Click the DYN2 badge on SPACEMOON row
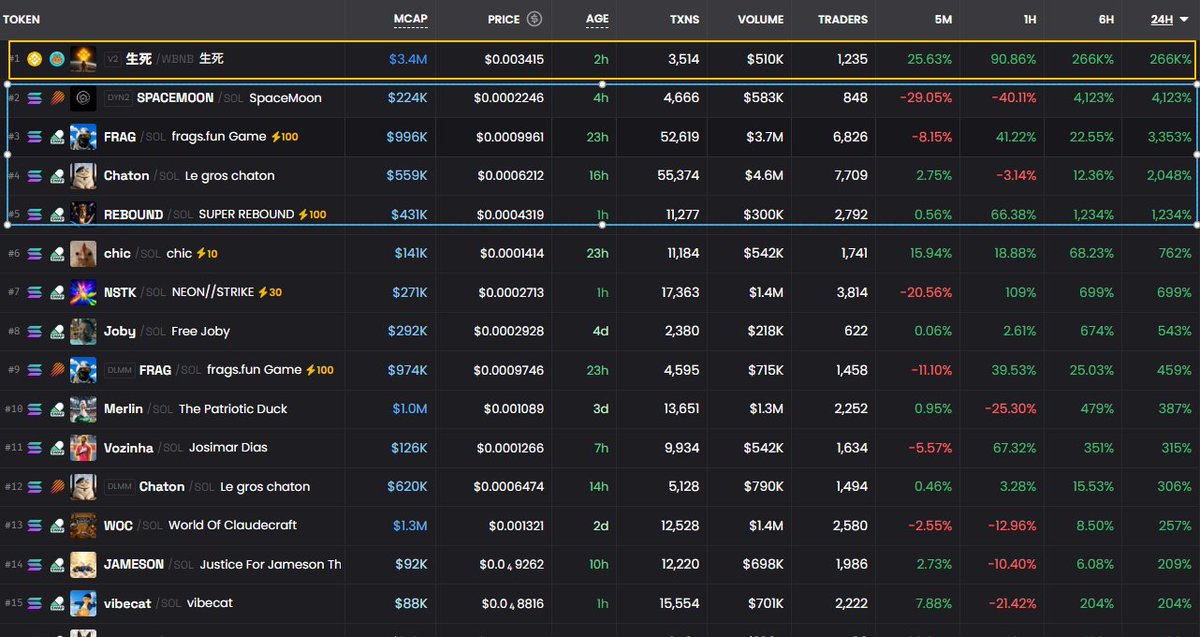Screen dimensions: 1200x637 pos(118,98)
